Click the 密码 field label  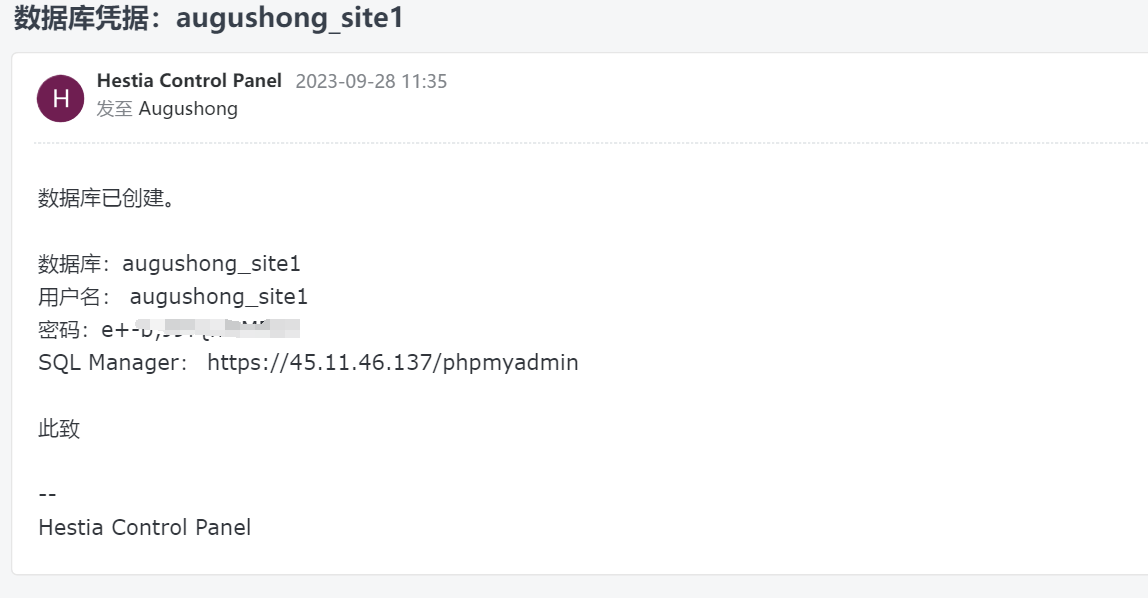(64, 330)
